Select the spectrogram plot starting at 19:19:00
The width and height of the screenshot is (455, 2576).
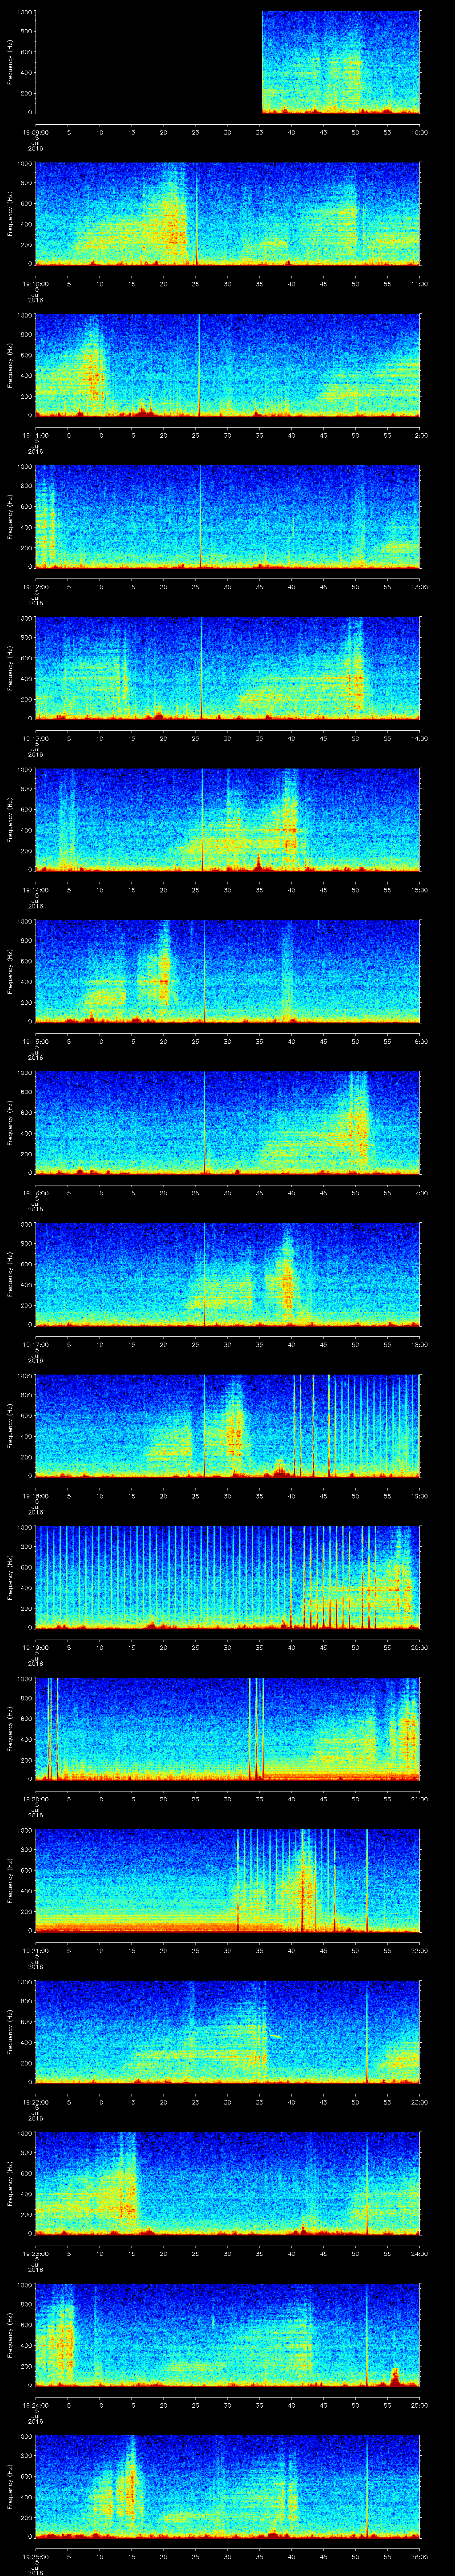pyautogui.click(x=228, y=1577)
